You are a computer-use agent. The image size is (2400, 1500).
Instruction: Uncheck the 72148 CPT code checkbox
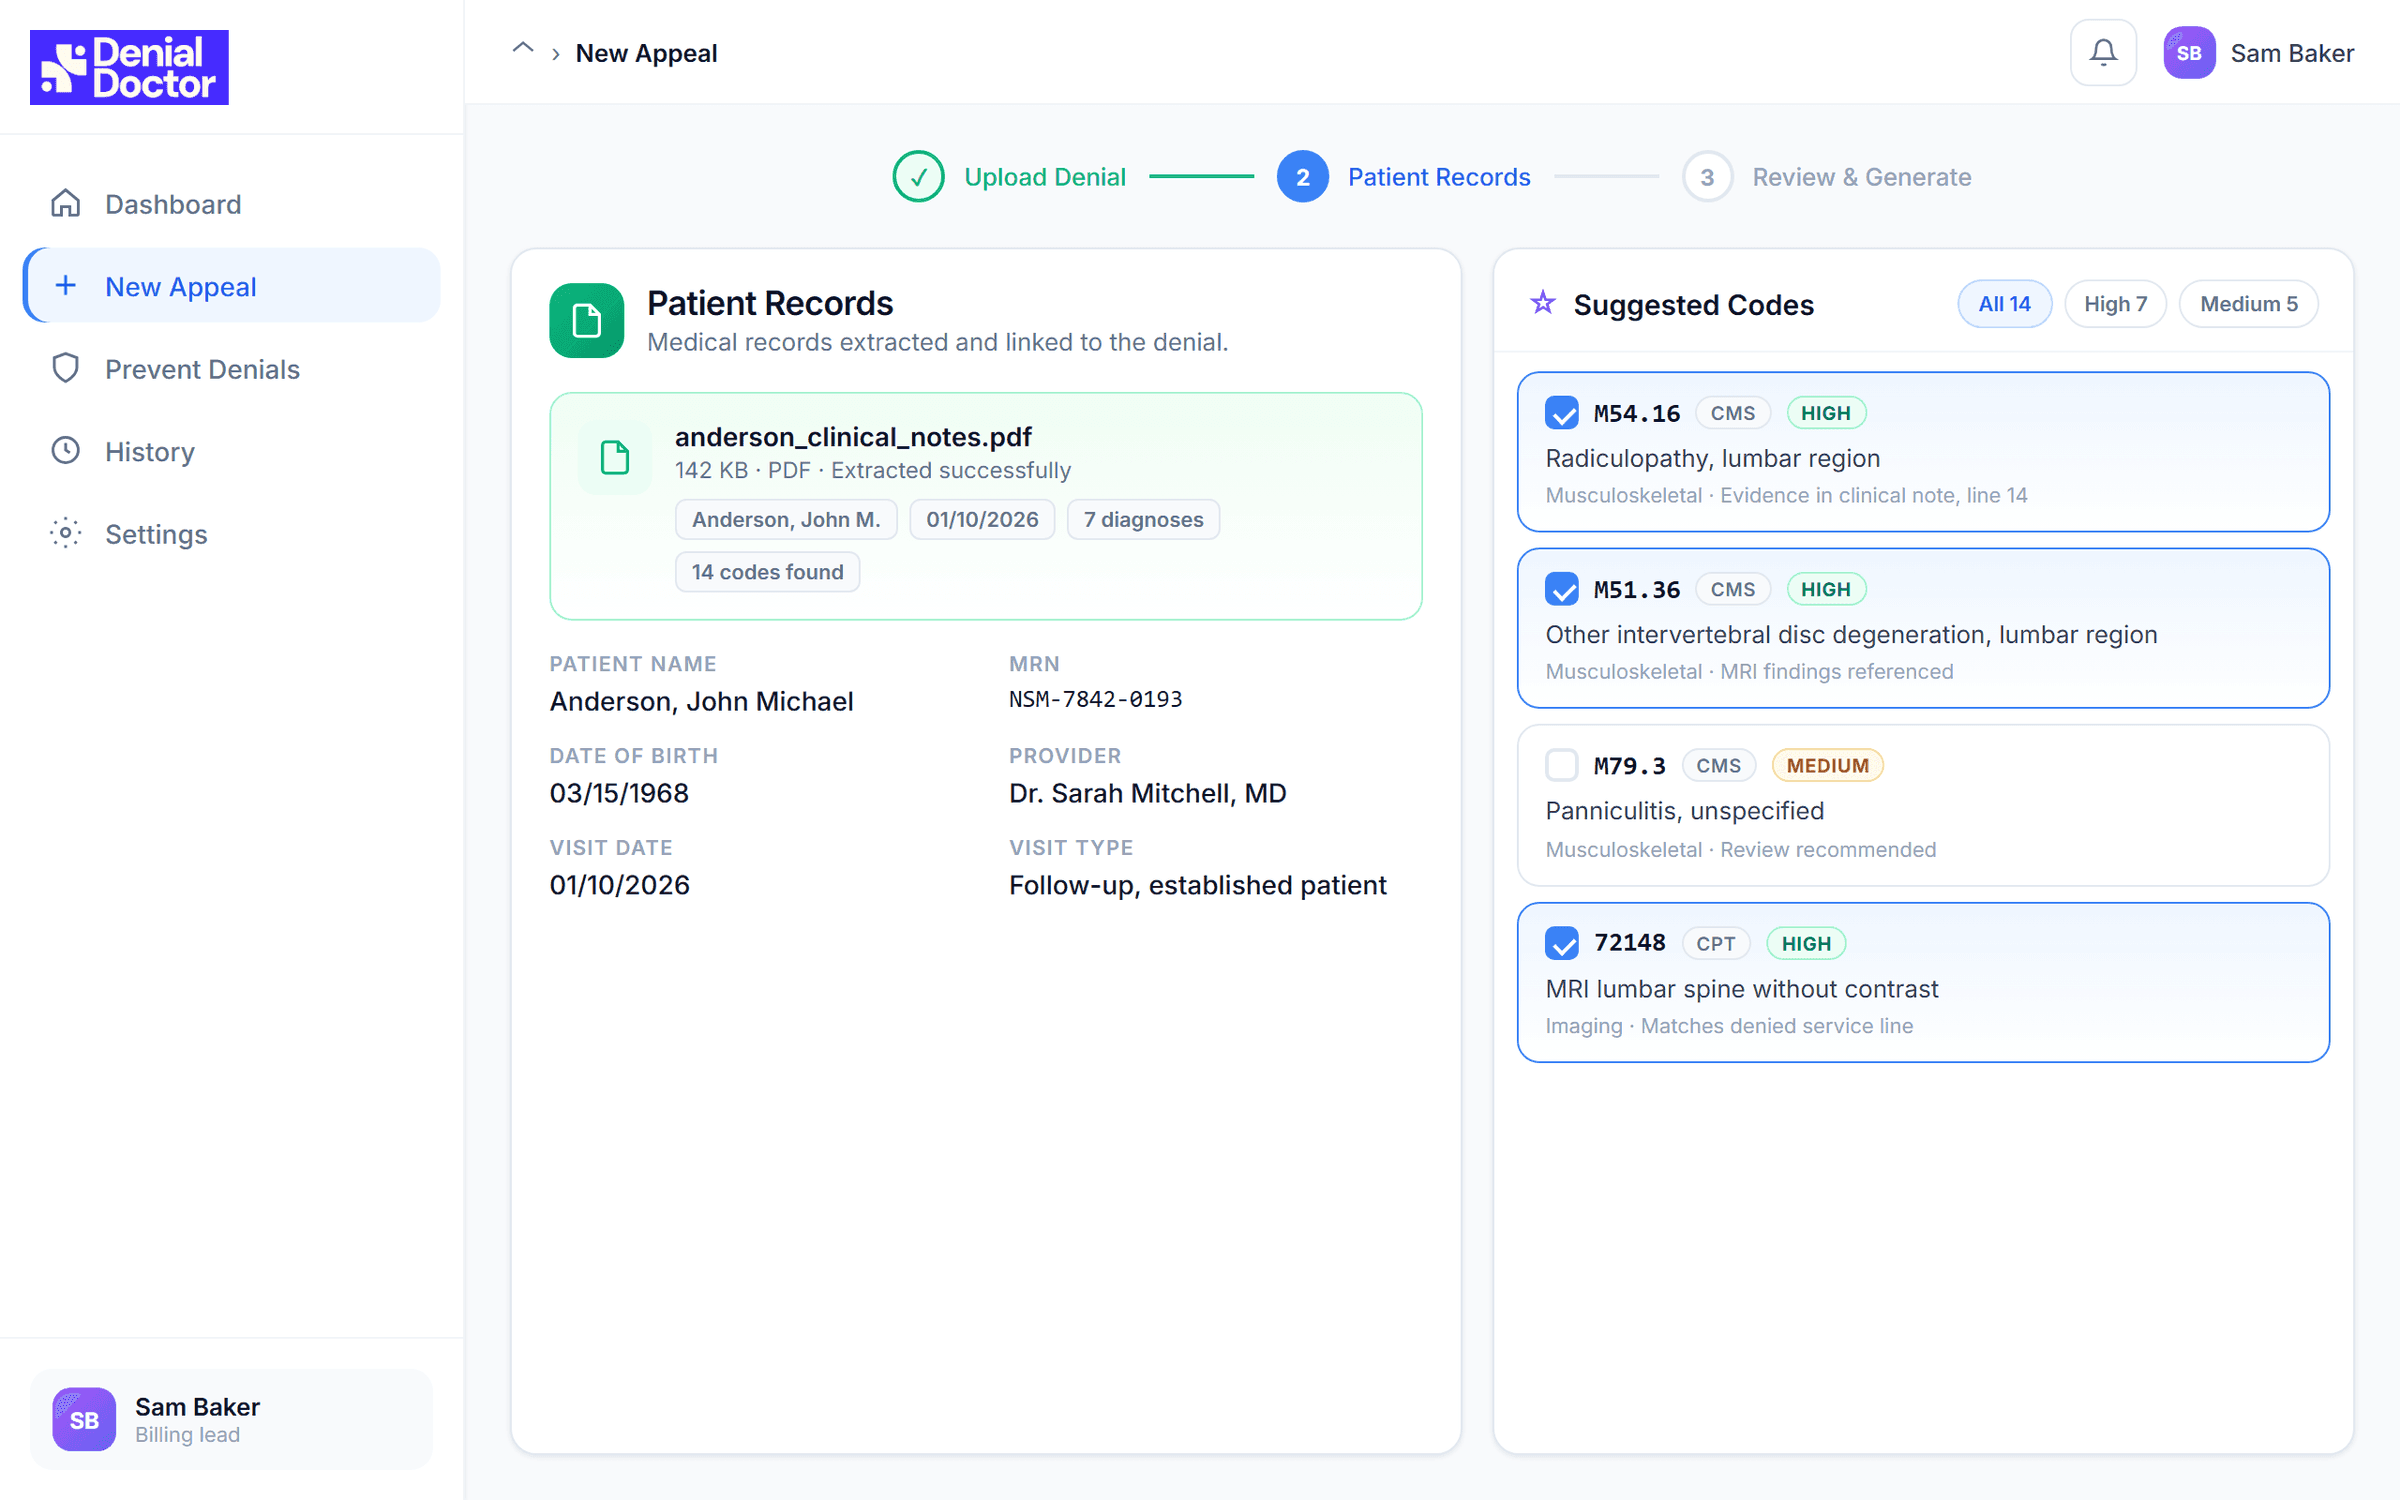(1562, 943)
